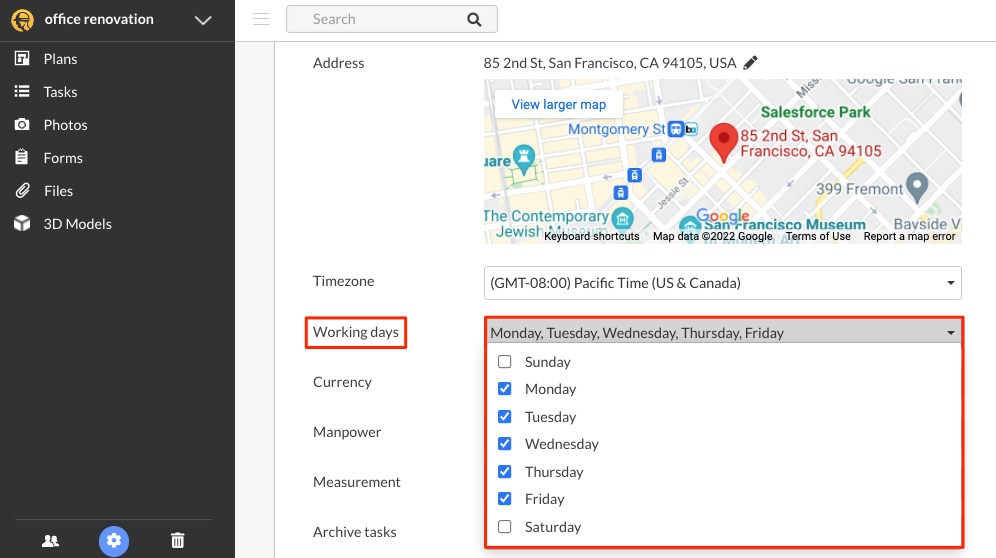Open the Timezone dropdown
Screen dimensions: 996x558
point(722,283)
